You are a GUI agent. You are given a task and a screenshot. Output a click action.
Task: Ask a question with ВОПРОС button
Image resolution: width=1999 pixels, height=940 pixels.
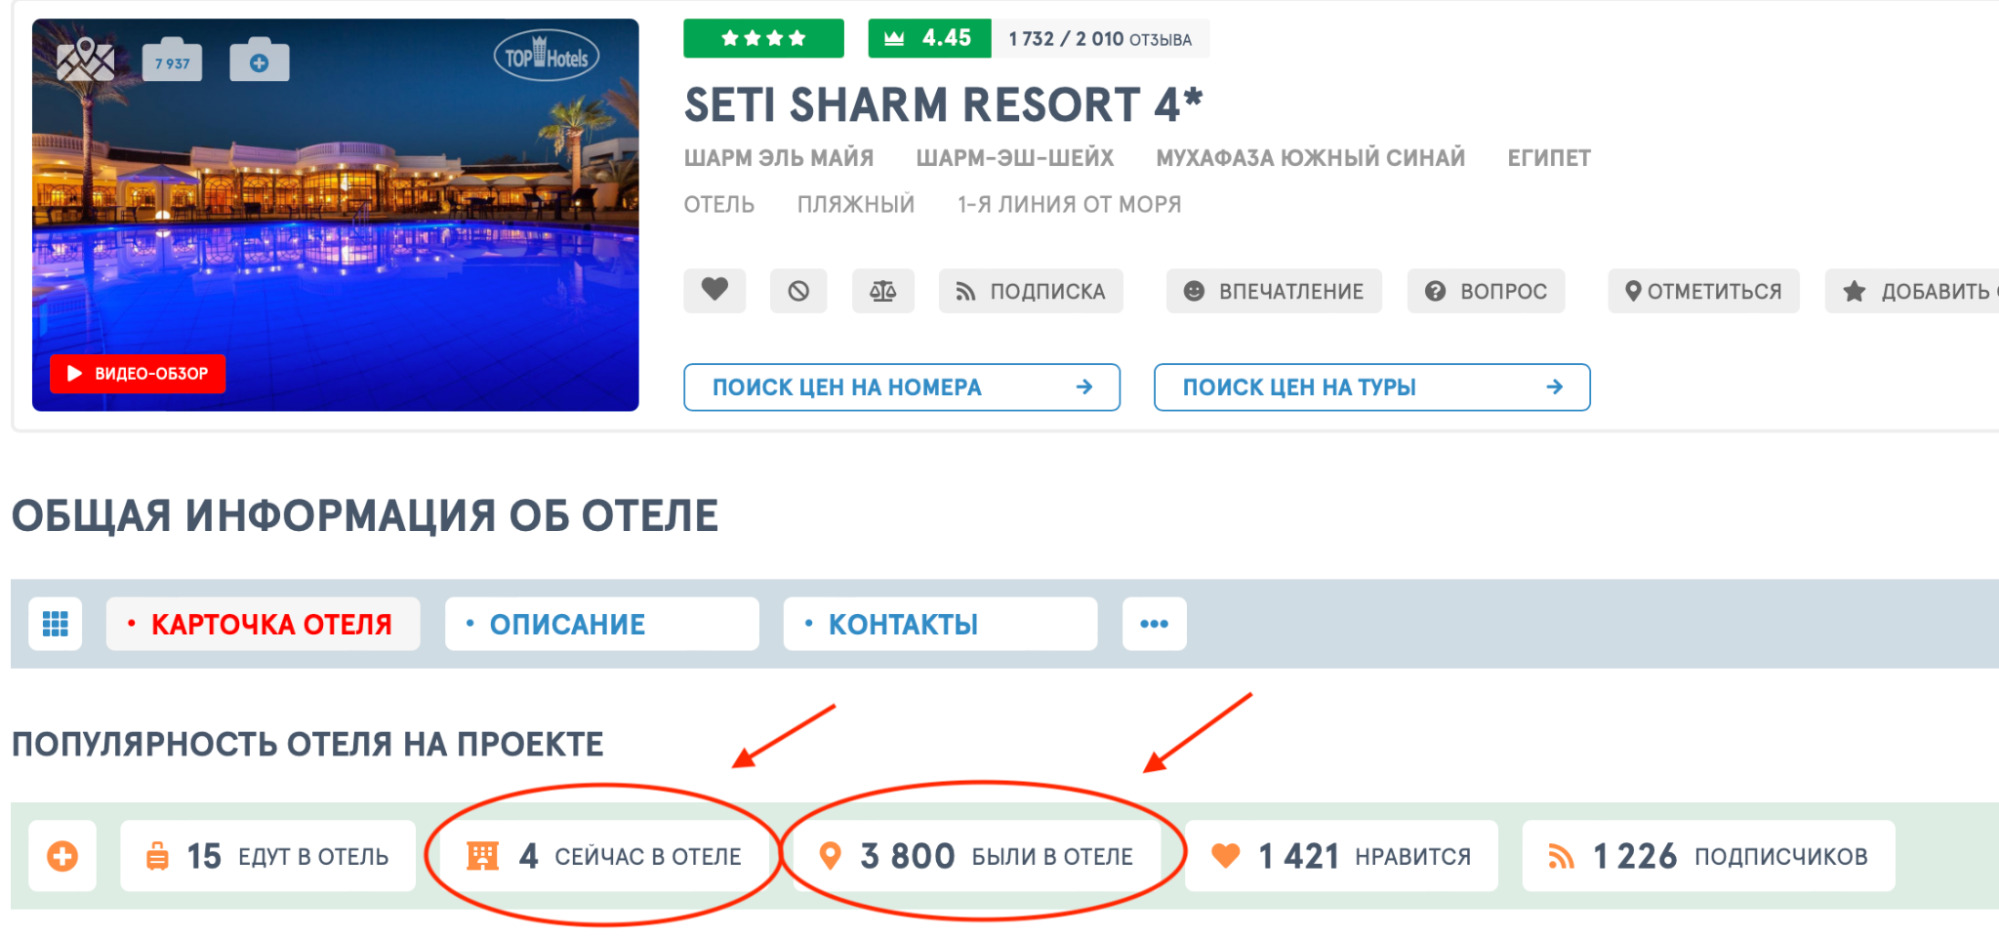[x=1485, y=291]
